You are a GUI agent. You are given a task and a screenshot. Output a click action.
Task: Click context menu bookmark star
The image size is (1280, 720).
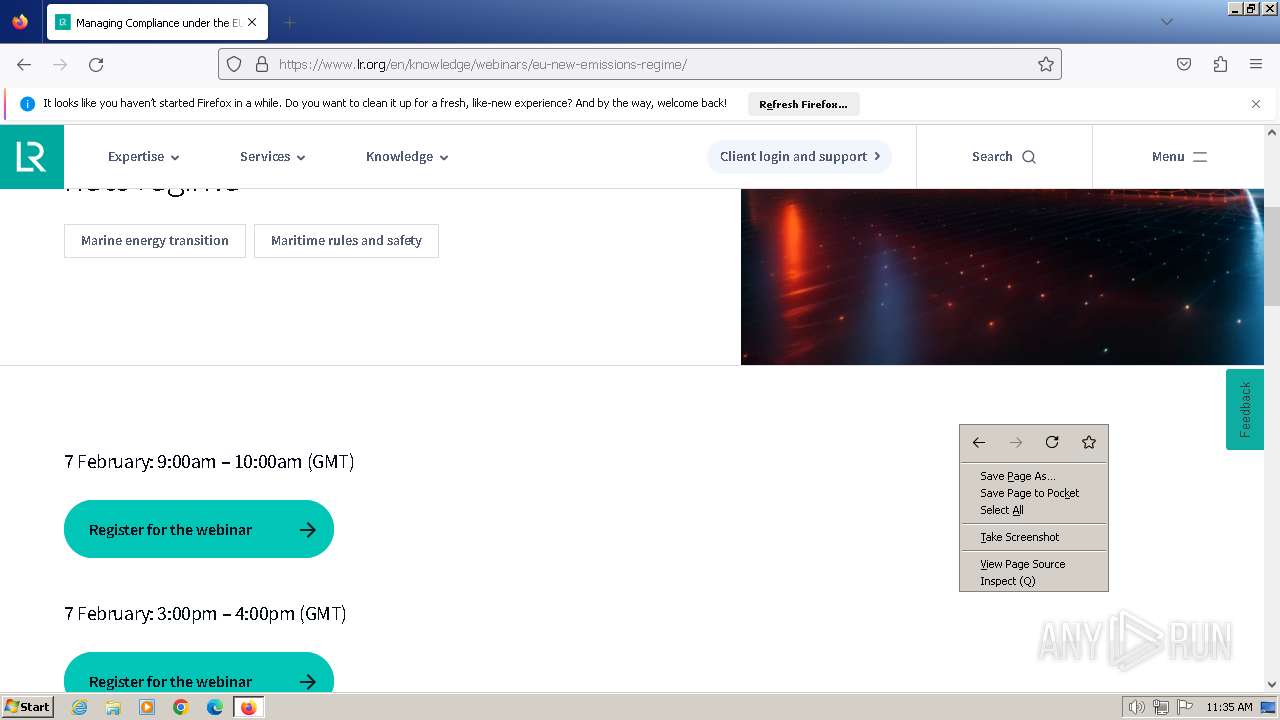click(x=1089, y=442)
